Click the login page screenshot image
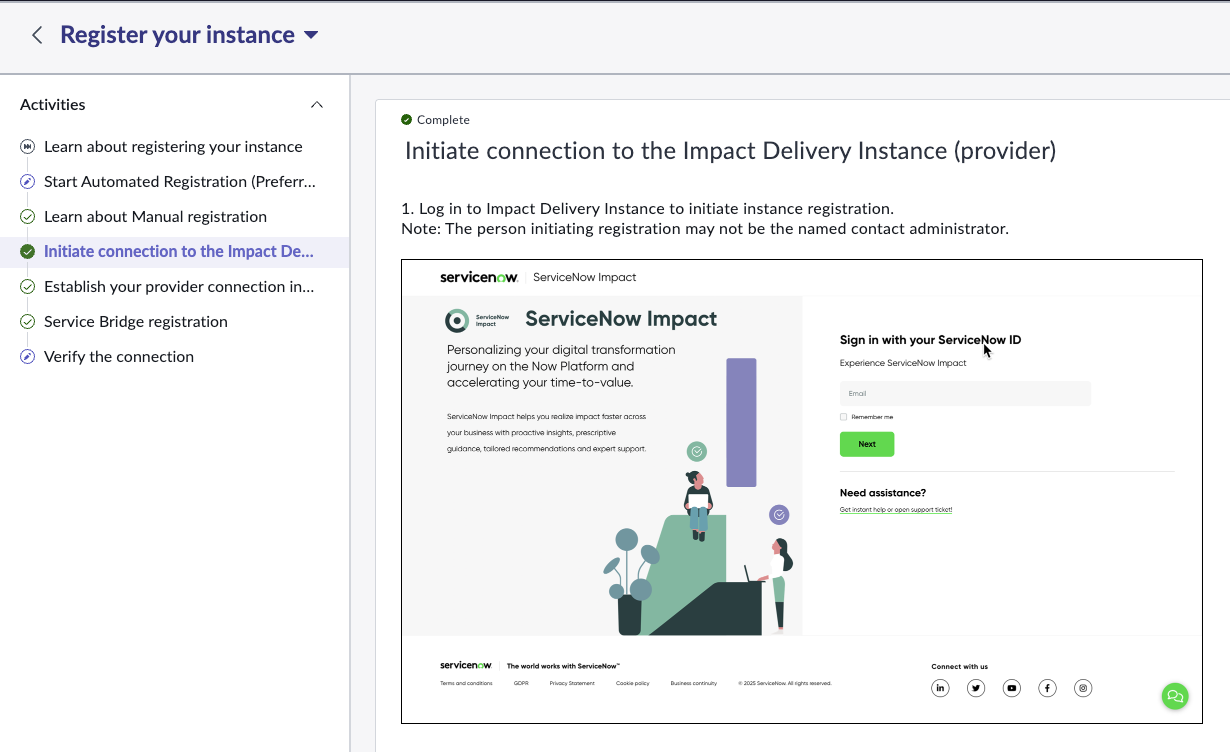 tap(802, 491)
